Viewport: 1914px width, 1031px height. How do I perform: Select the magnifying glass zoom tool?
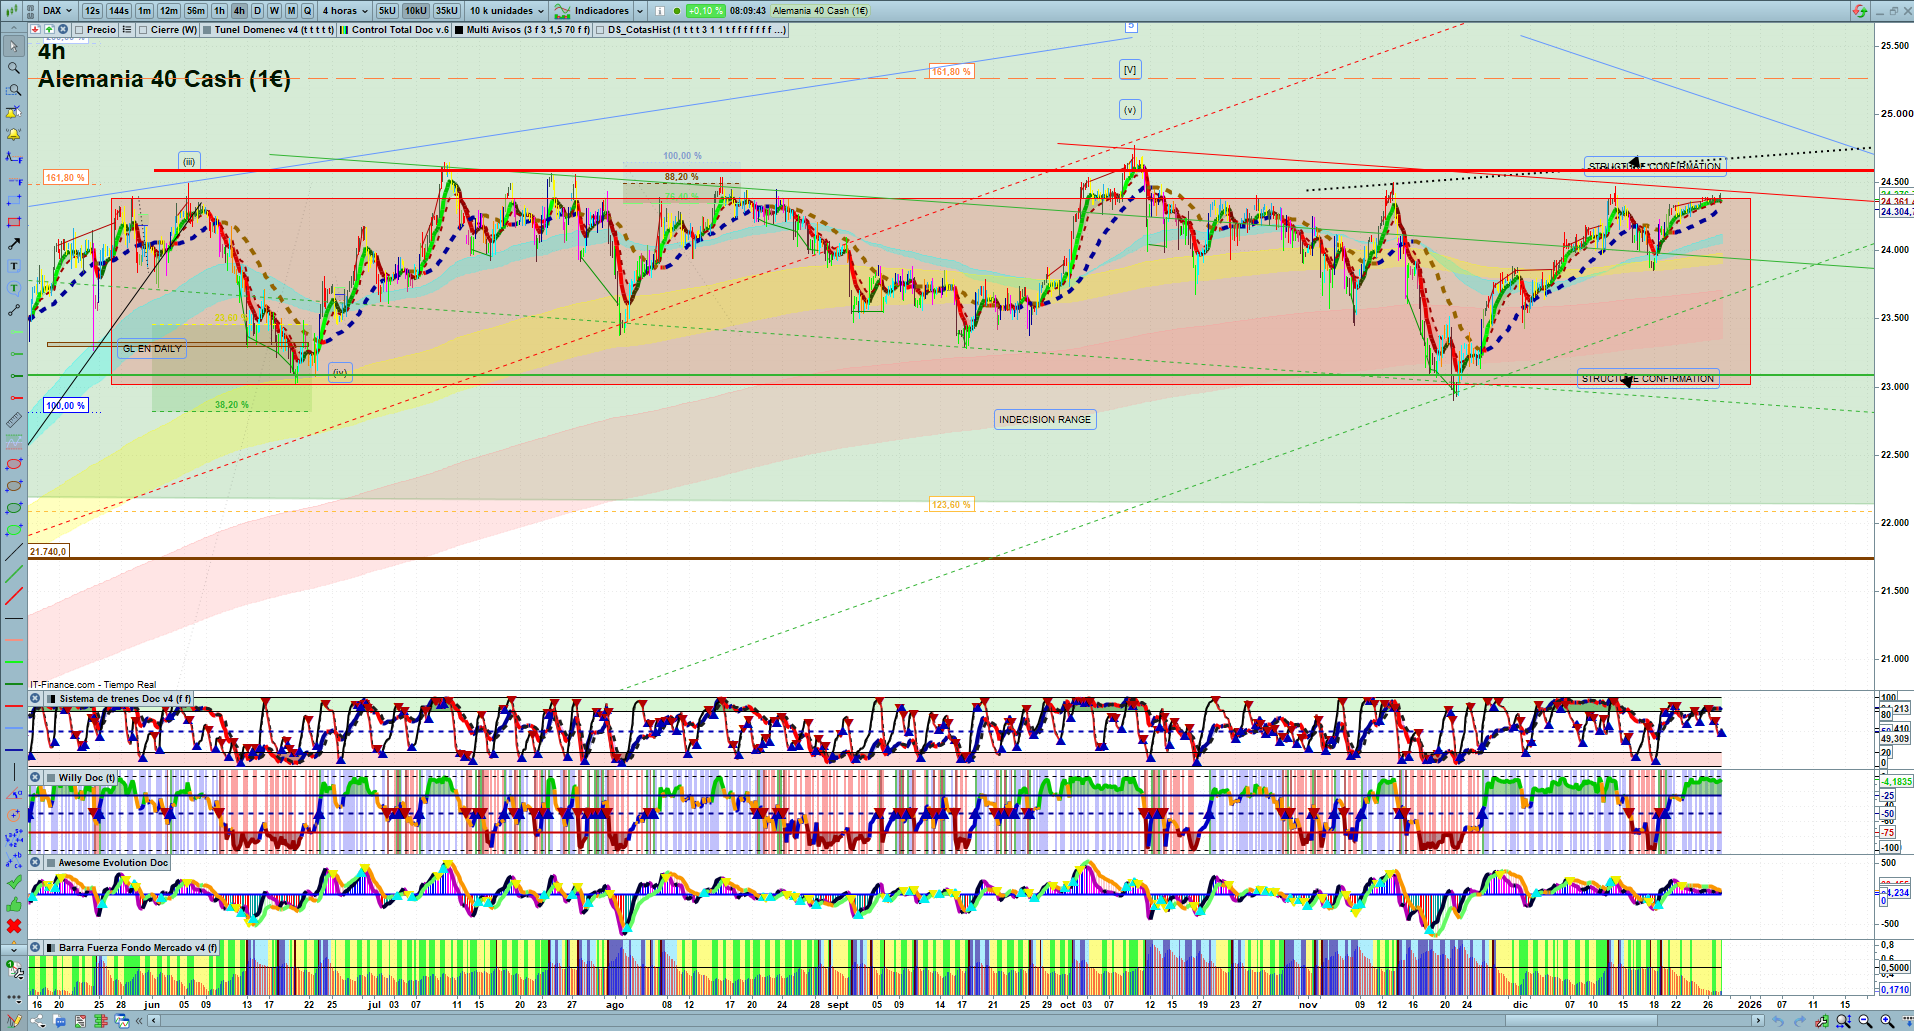14,68
